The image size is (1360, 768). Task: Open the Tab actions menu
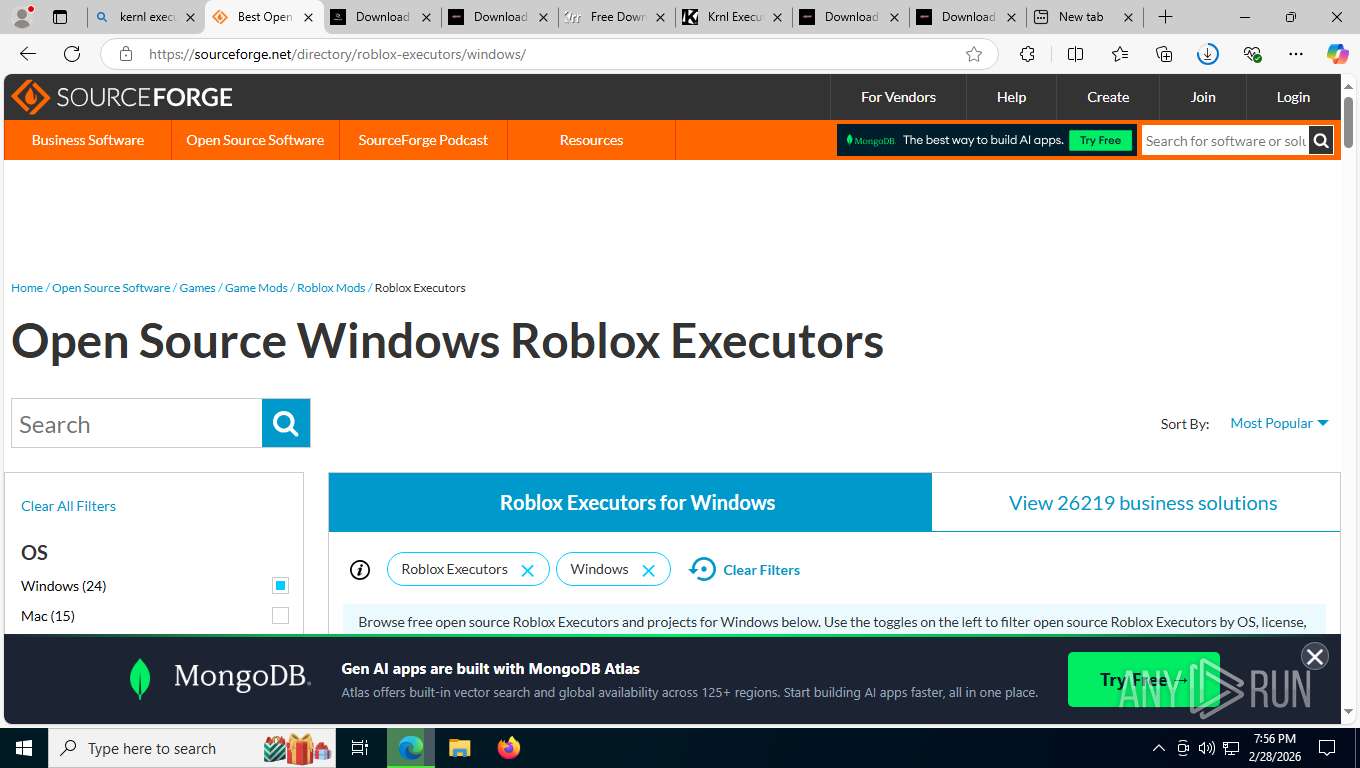pyautogui.click(x=60, y=17)
